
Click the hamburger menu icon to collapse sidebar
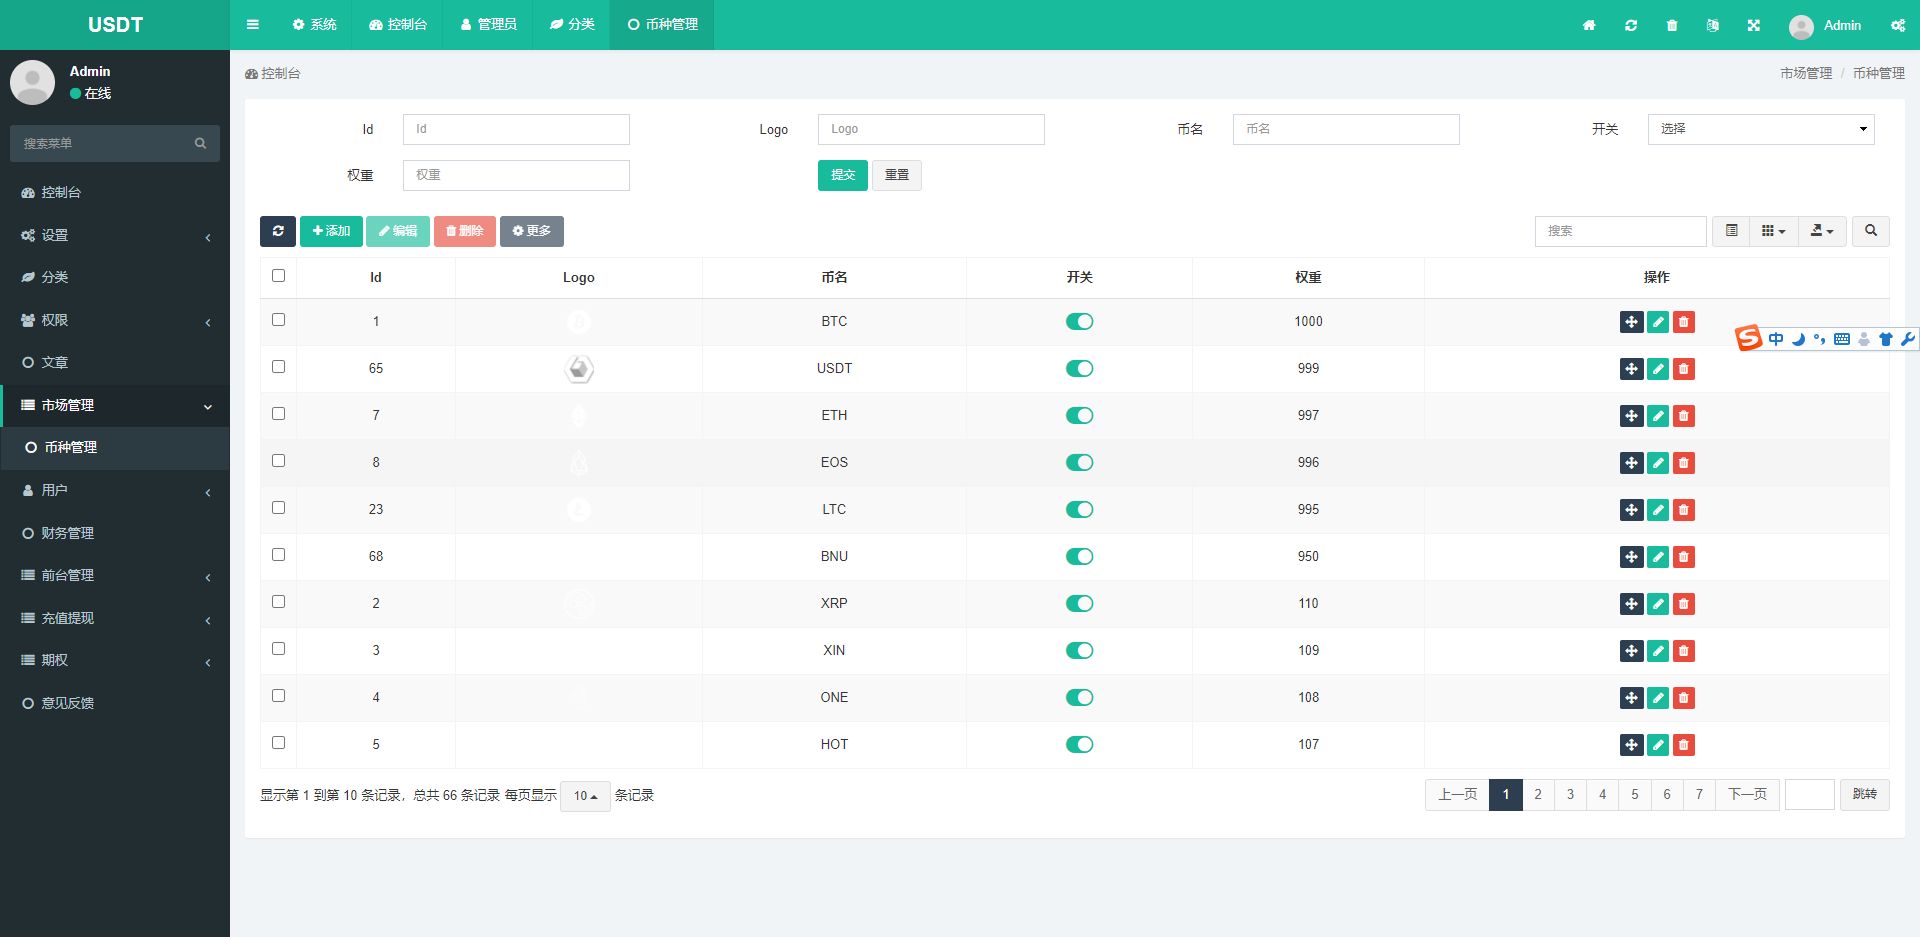pyautogui.click(x=253, y=25)
